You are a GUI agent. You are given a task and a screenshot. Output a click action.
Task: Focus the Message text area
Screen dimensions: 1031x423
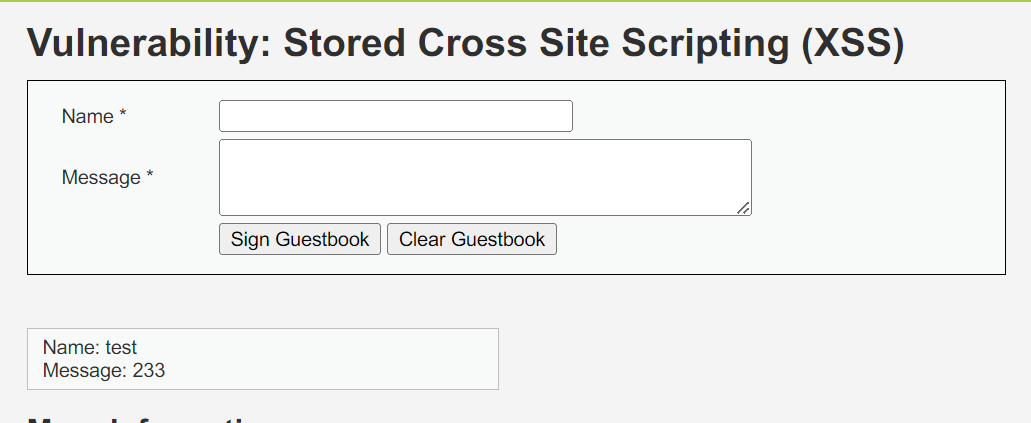(485, 177)
